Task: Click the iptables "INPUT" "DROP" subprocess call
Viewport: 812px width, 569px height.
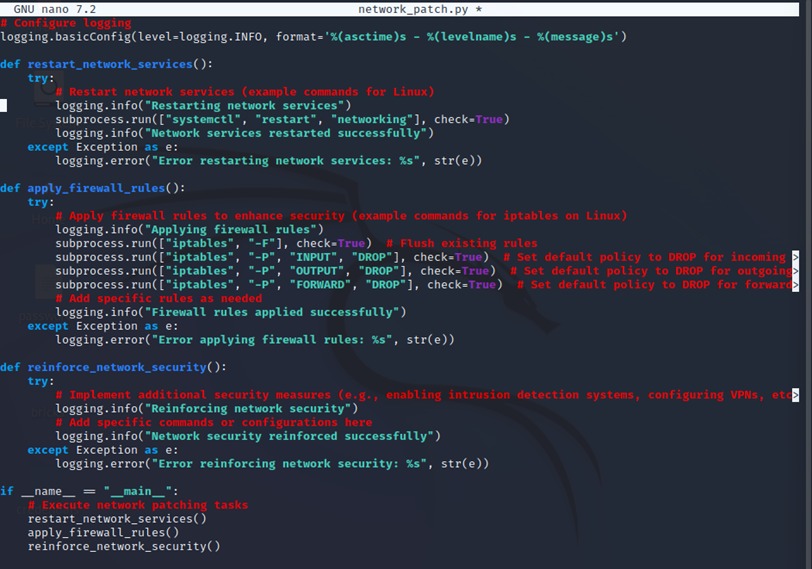Action: click(272, 257)
